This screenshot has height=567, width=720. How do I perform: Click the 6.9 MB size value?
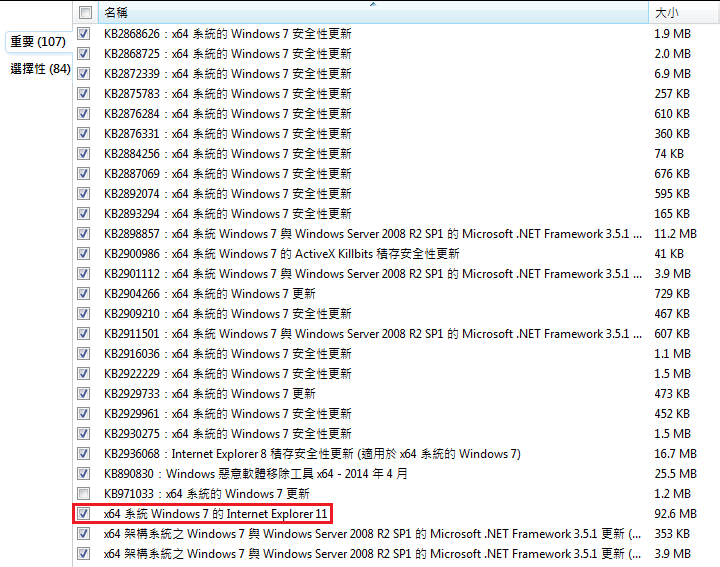[x=673, y=73]
